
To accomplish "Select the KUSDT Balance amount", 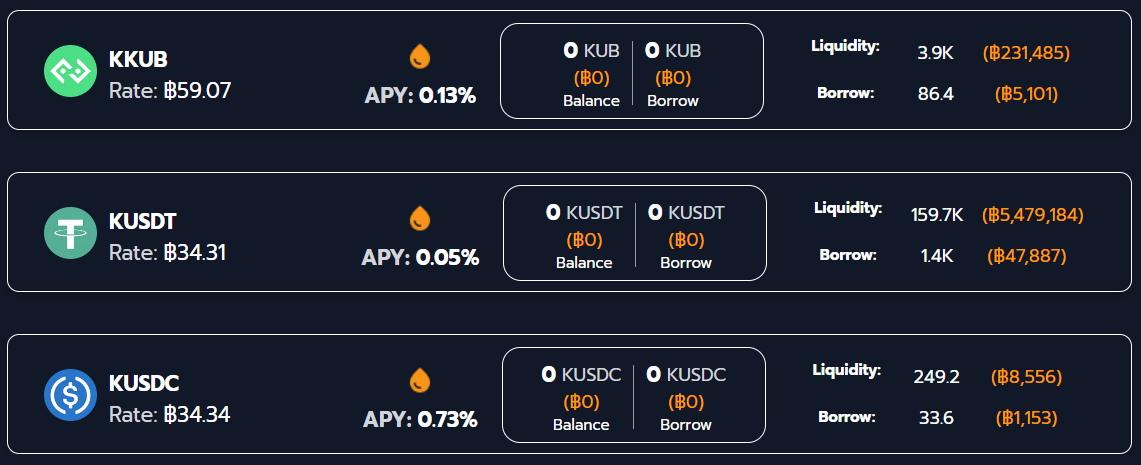I will 584,212.
